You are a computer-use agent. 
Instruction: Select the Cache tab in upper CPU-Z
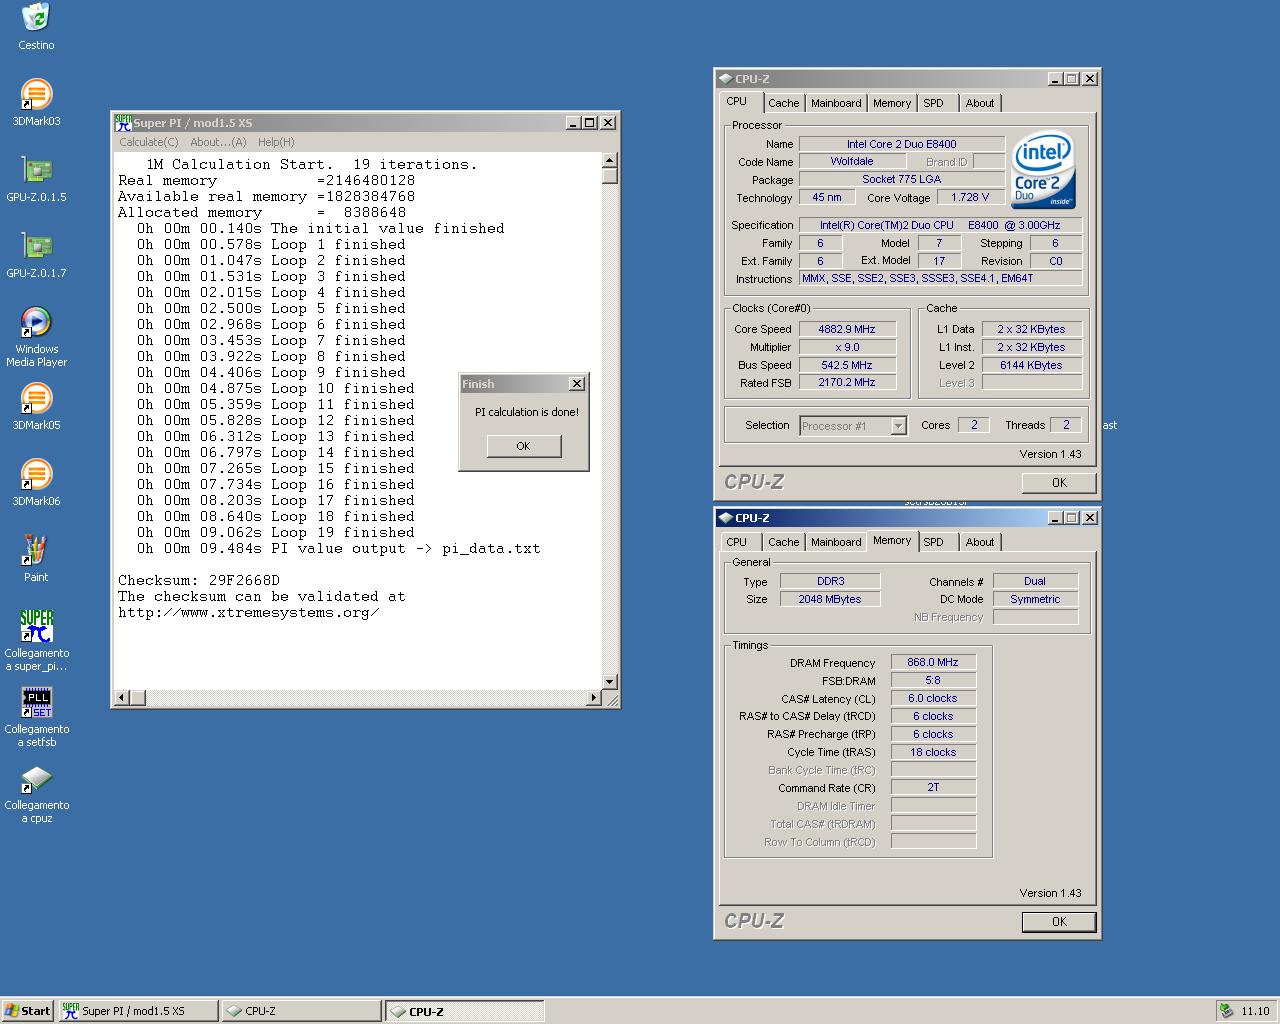click(783, 103)
